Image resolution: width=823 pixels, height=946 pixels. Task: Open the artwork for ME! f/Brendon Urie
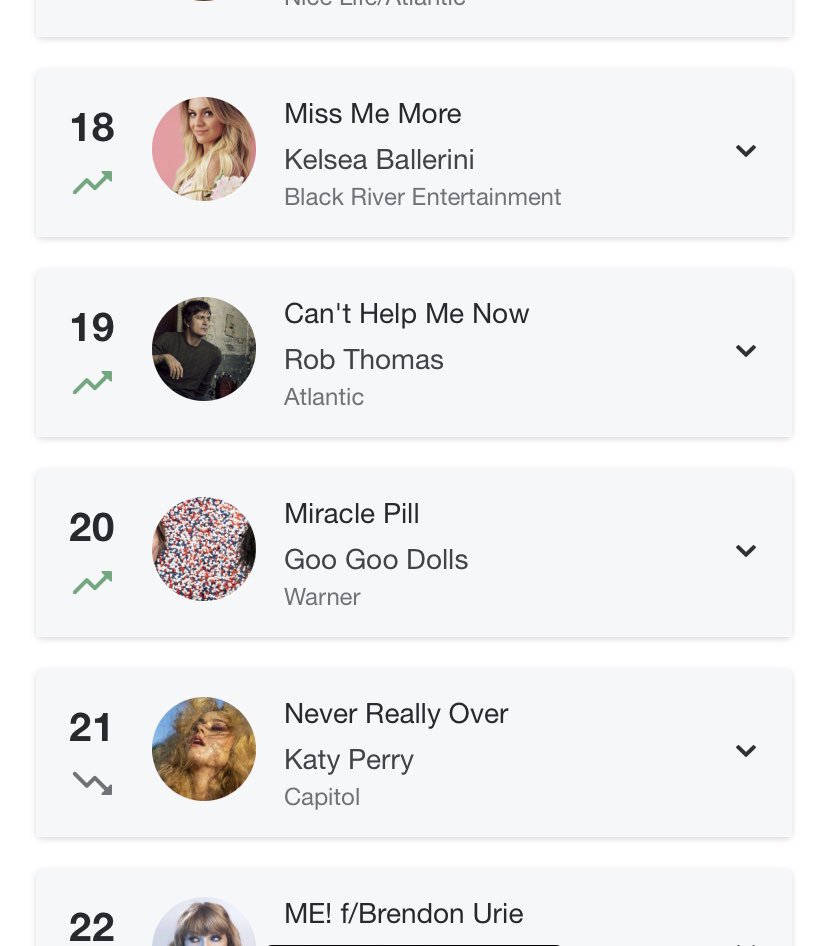(x=204, y=922)
